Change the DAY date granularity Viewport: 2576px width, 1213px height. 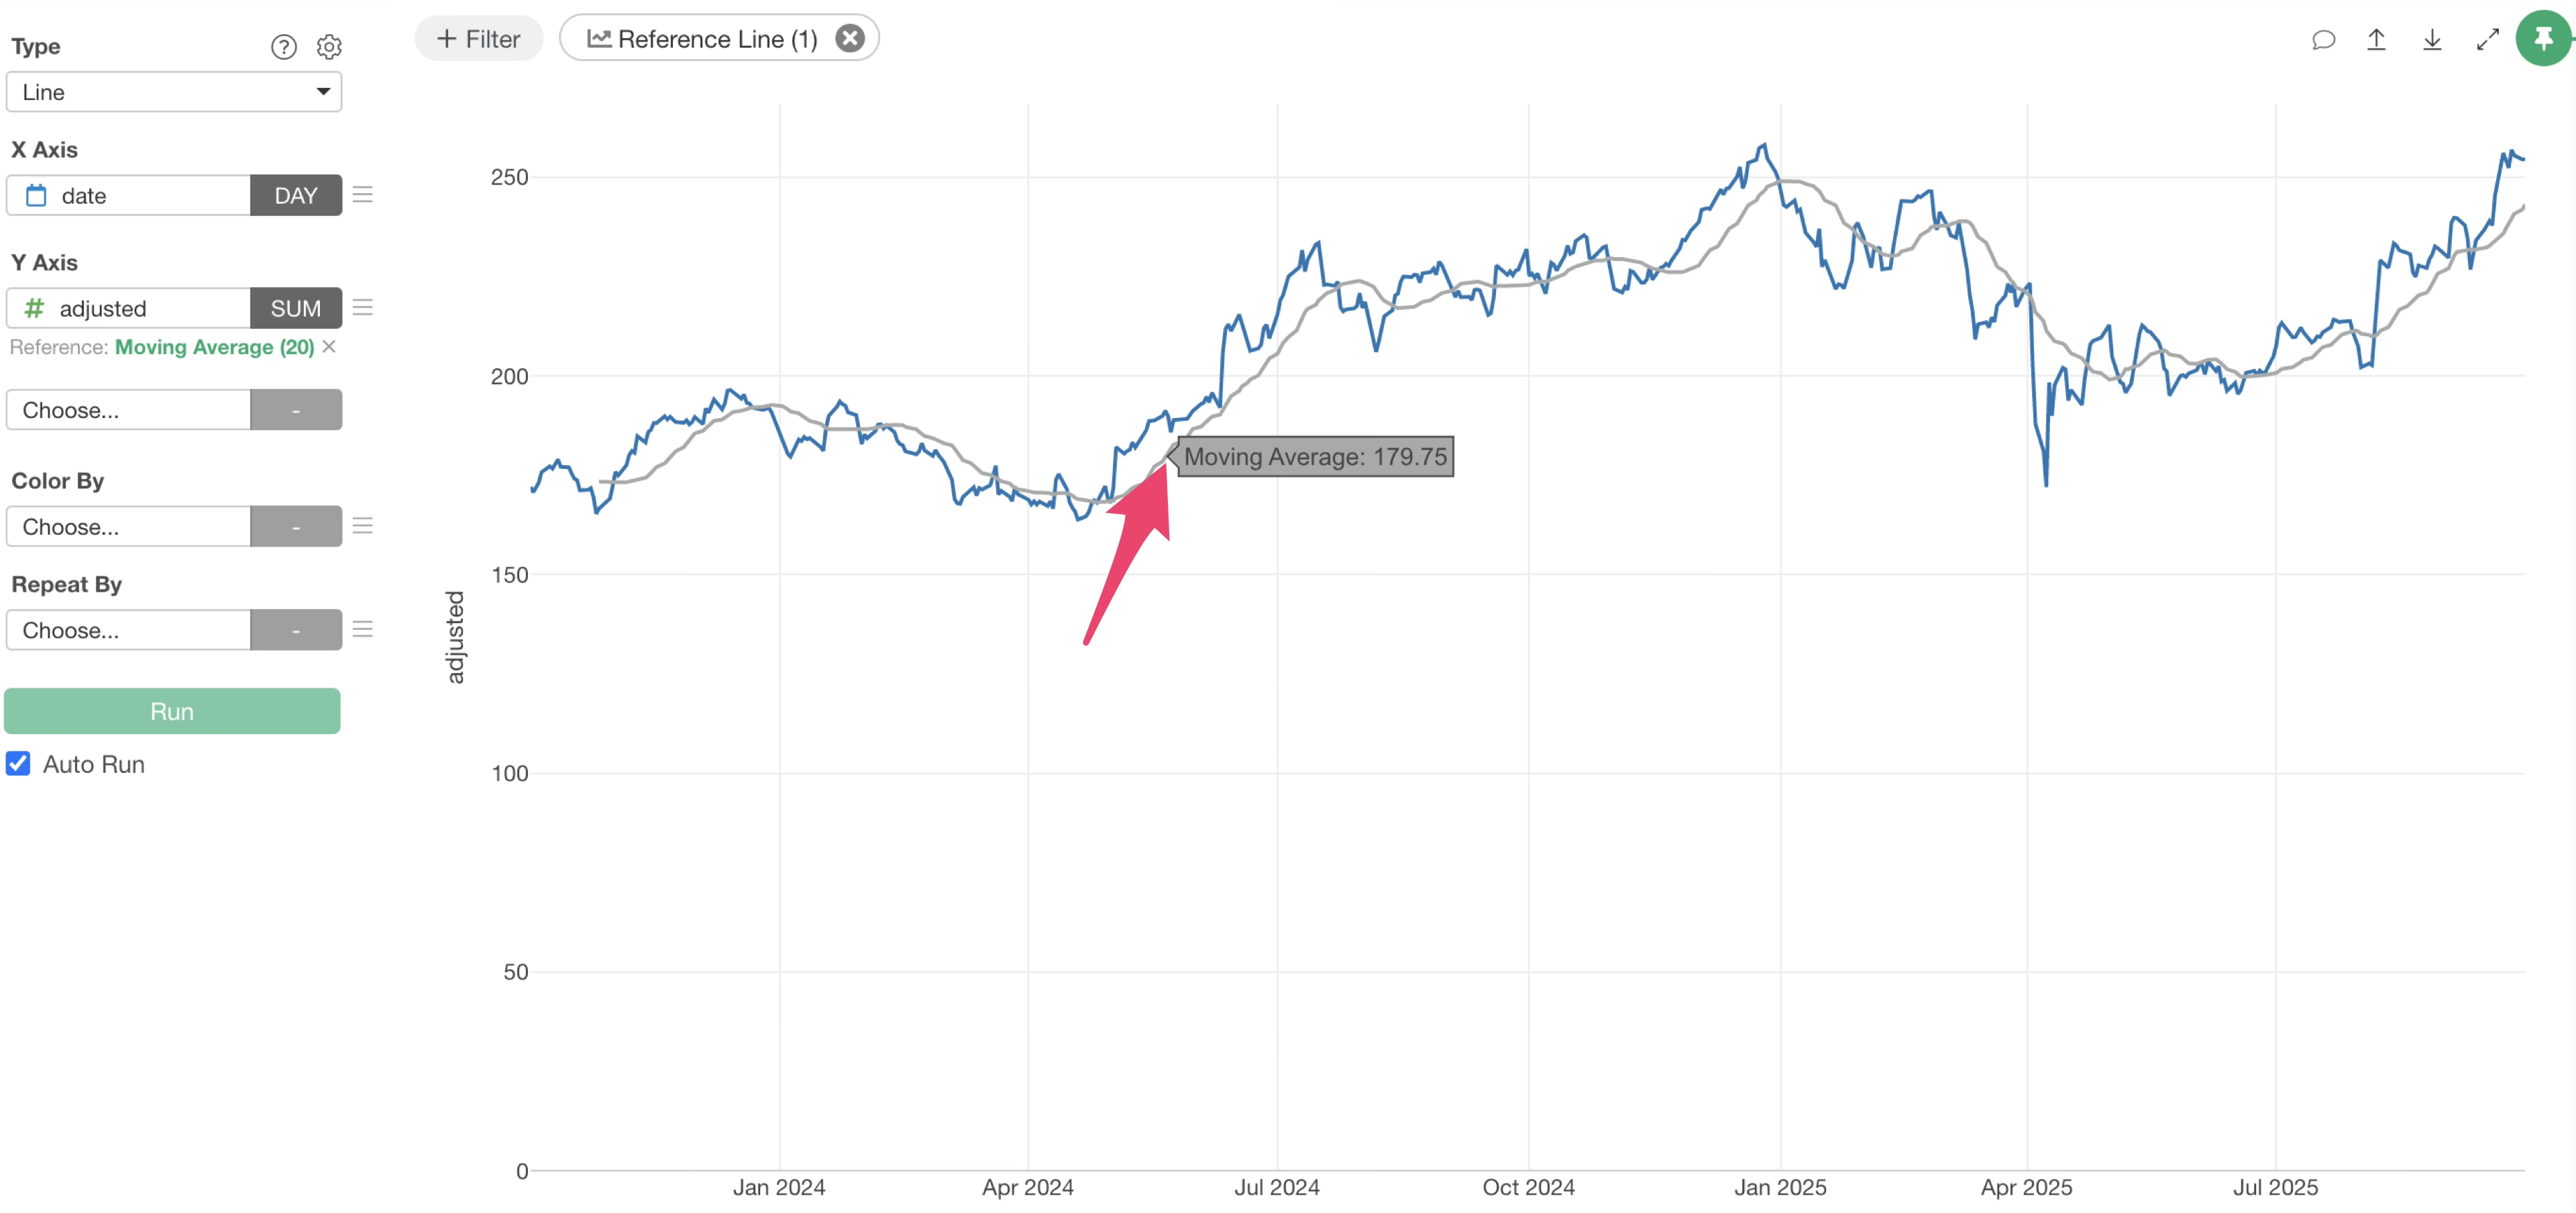296,196
